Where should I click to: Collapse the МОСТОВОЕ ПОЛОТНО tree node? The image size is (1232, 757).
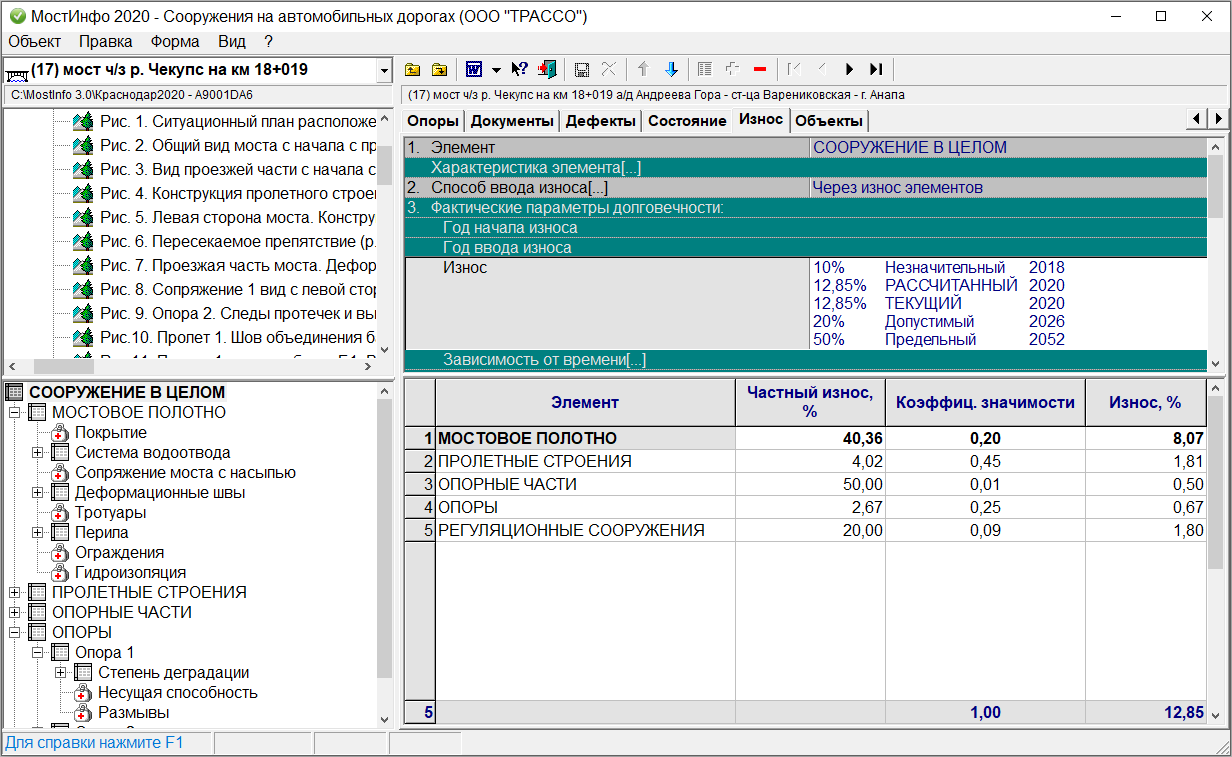point(14,413)
